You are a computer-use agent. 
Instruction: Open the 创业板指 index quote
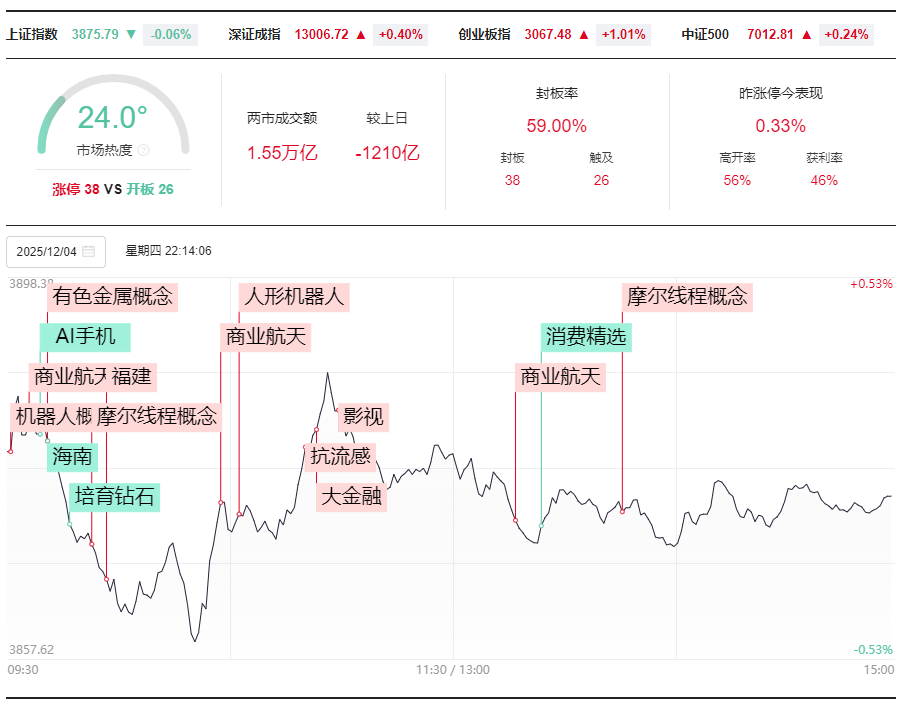tap(484, 34)
